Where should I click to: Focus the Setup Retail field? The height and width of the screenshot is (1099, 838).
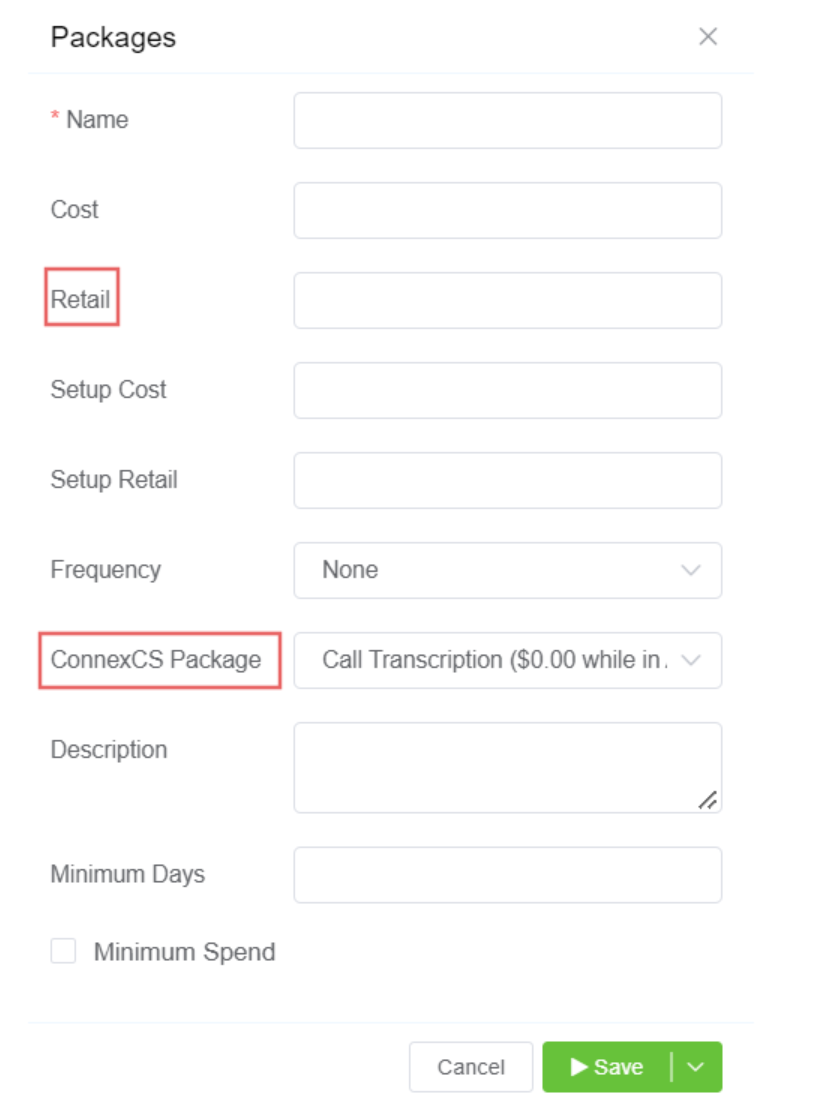tap(507, 480)
